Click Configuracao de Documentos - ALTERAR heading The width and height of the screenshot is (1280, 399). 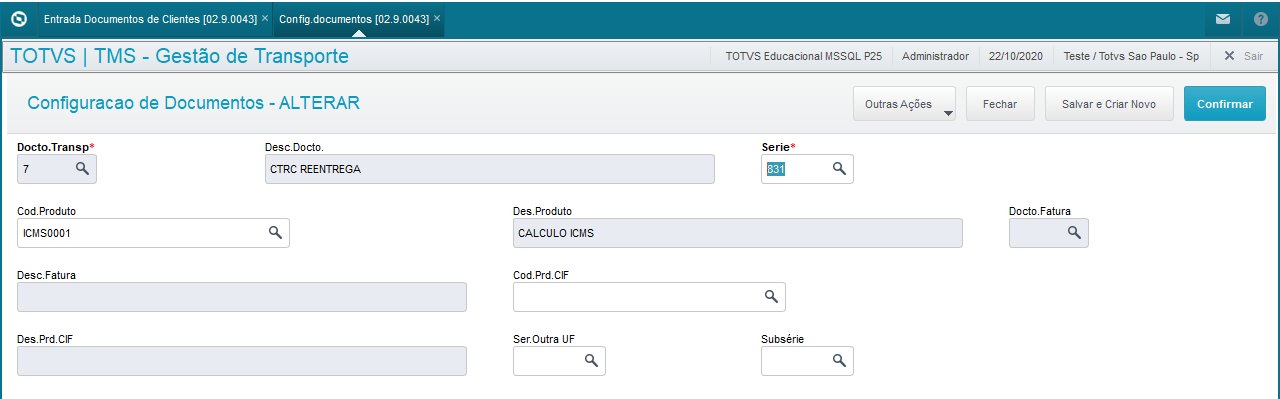coord(193,103)
